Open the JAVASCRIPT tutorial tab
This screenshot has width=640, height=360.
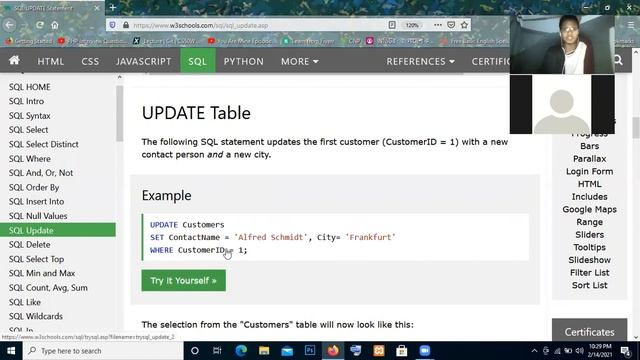[144, 61]
